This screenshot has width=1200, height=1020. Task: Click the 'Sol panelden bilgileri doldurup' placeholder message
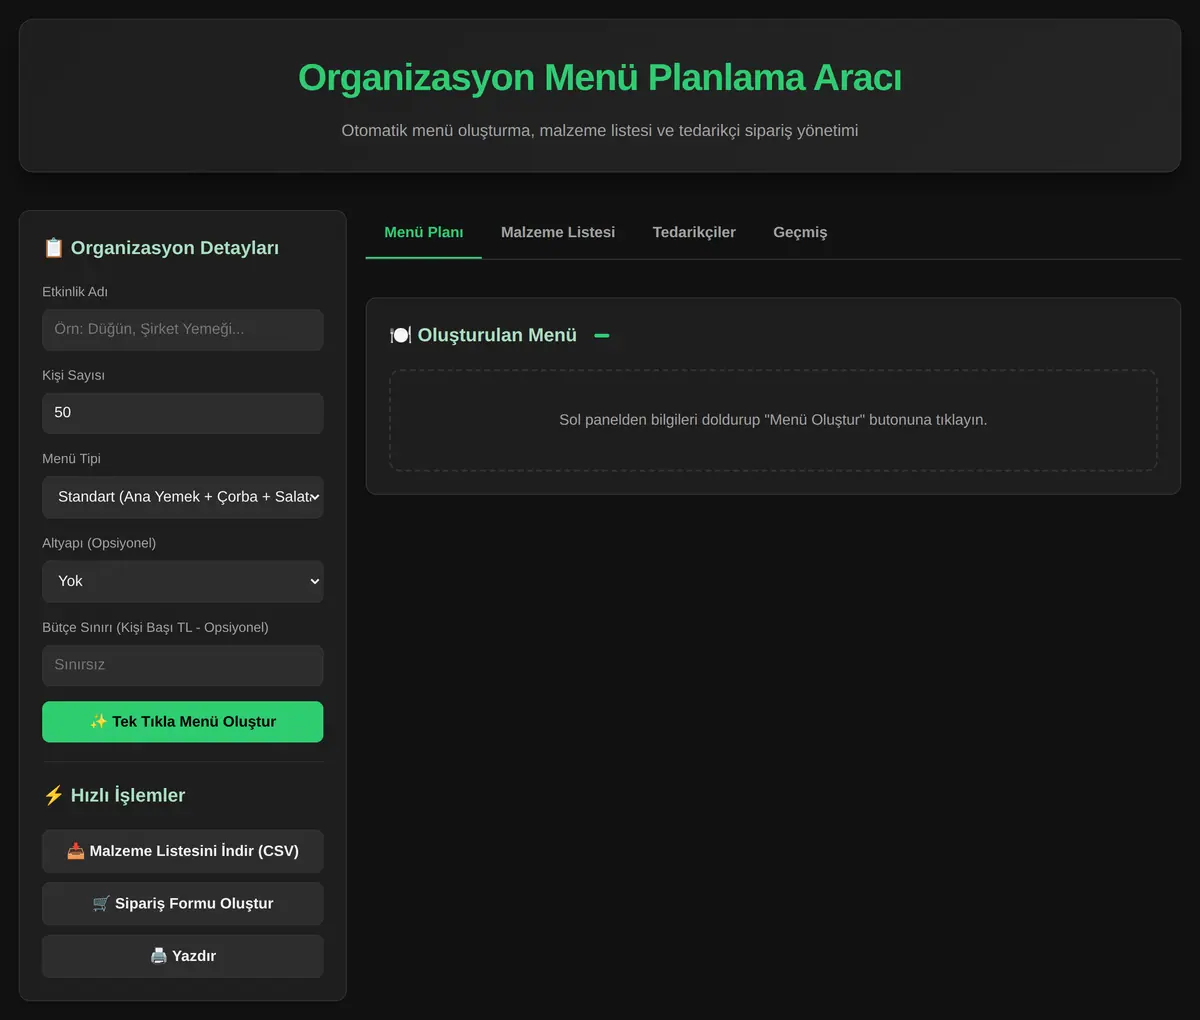[x=773, y=420]
